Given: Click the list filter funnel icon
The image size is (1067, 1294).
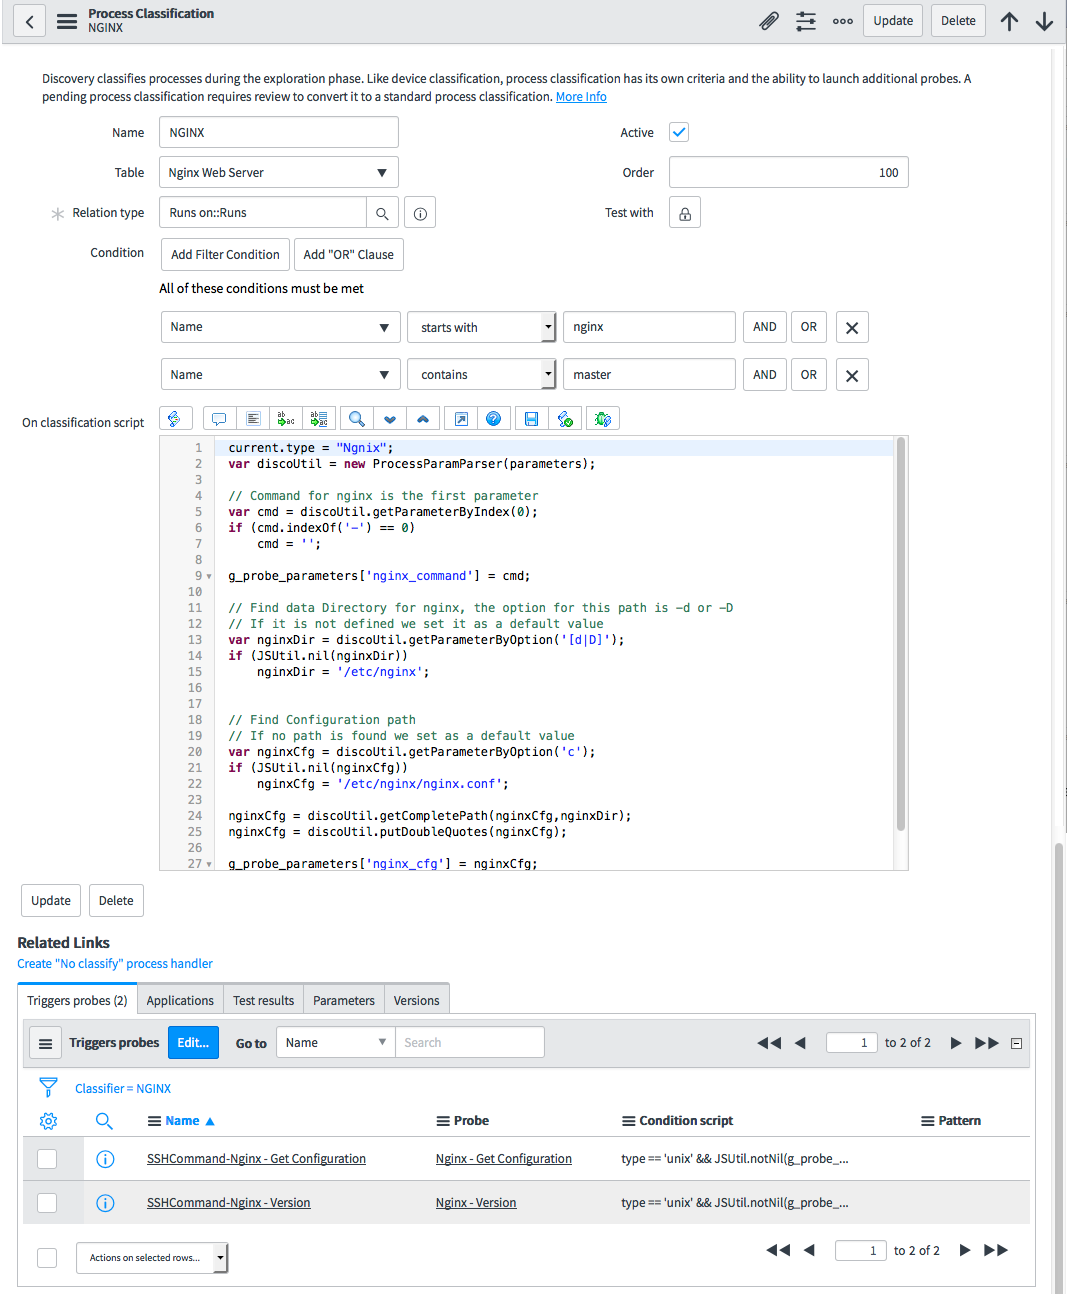Looking at the screenshot, I should click(x=48, y=1087).
